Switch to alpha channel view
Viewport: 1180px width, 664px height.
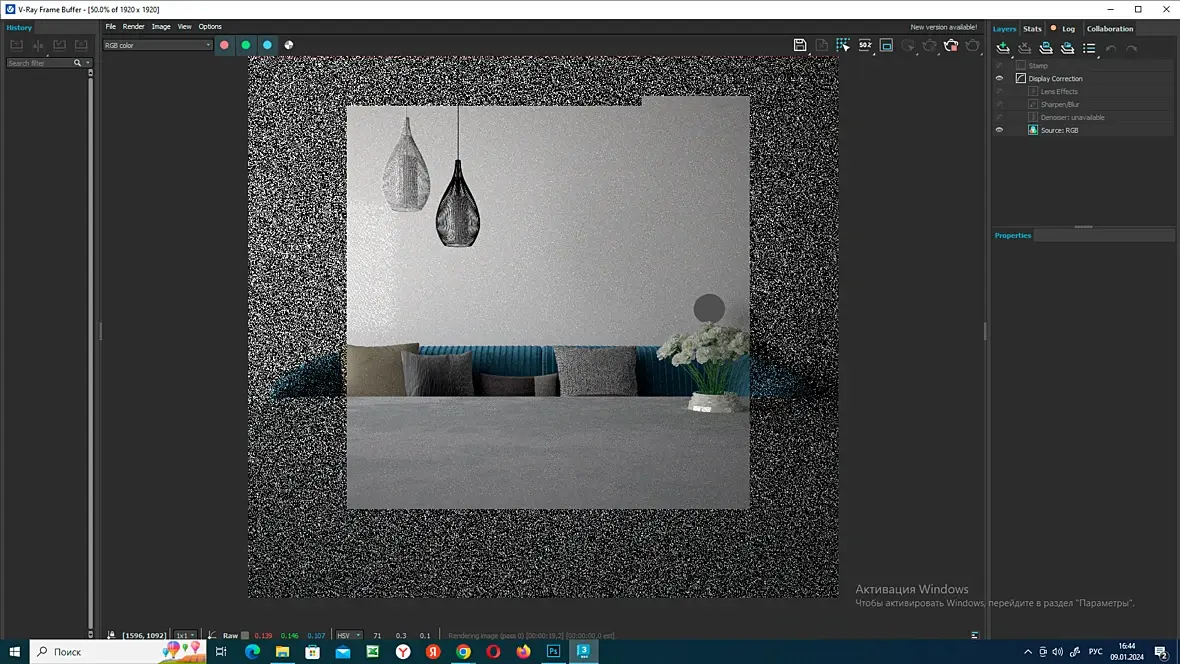coord(289,45)
